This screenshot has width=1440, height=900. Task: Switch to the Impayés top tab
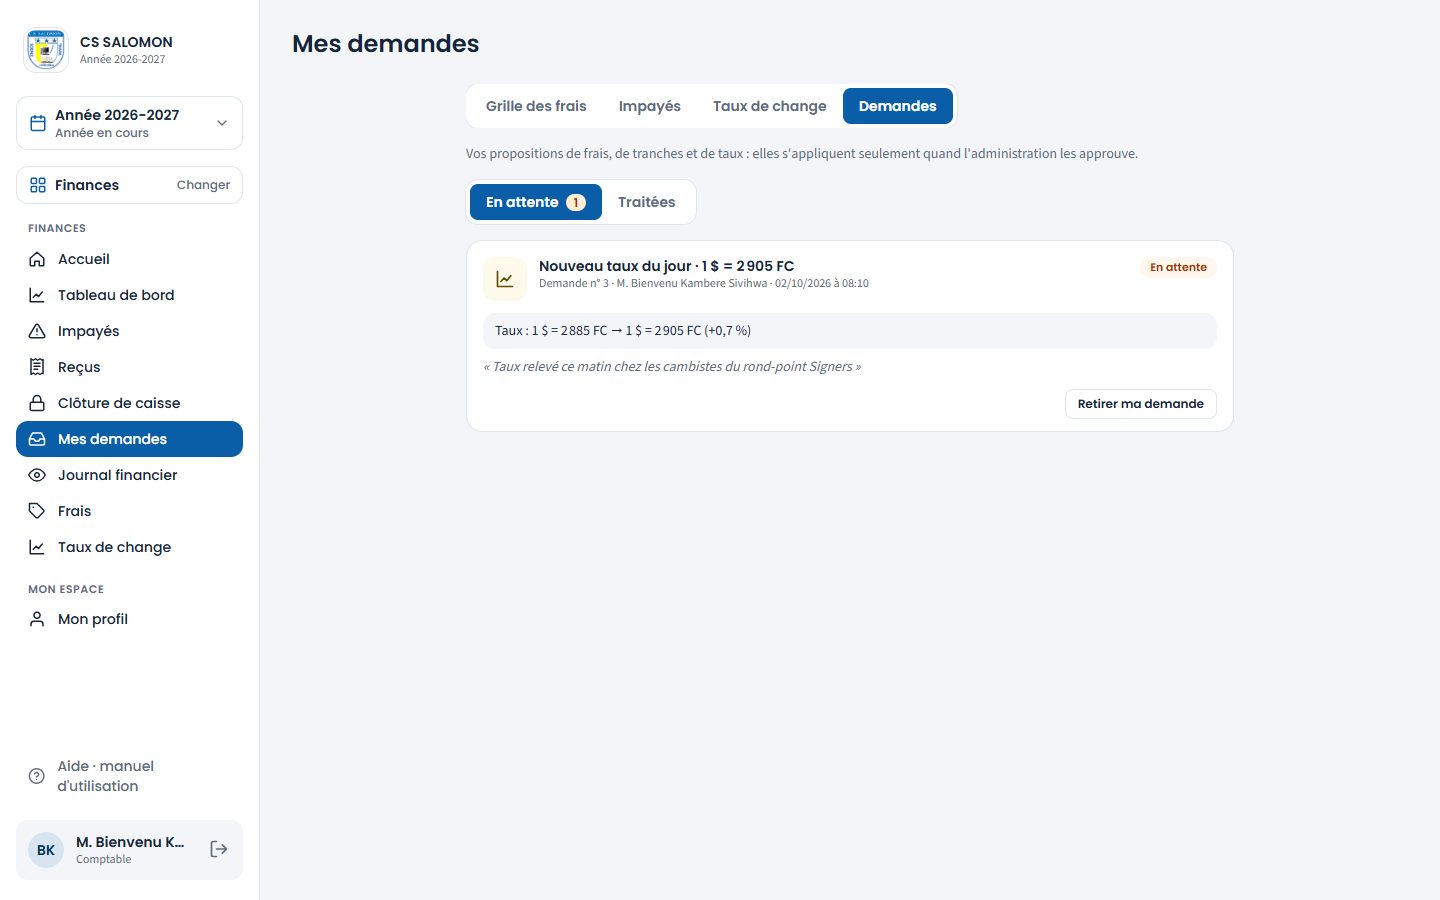coord(650,106)
